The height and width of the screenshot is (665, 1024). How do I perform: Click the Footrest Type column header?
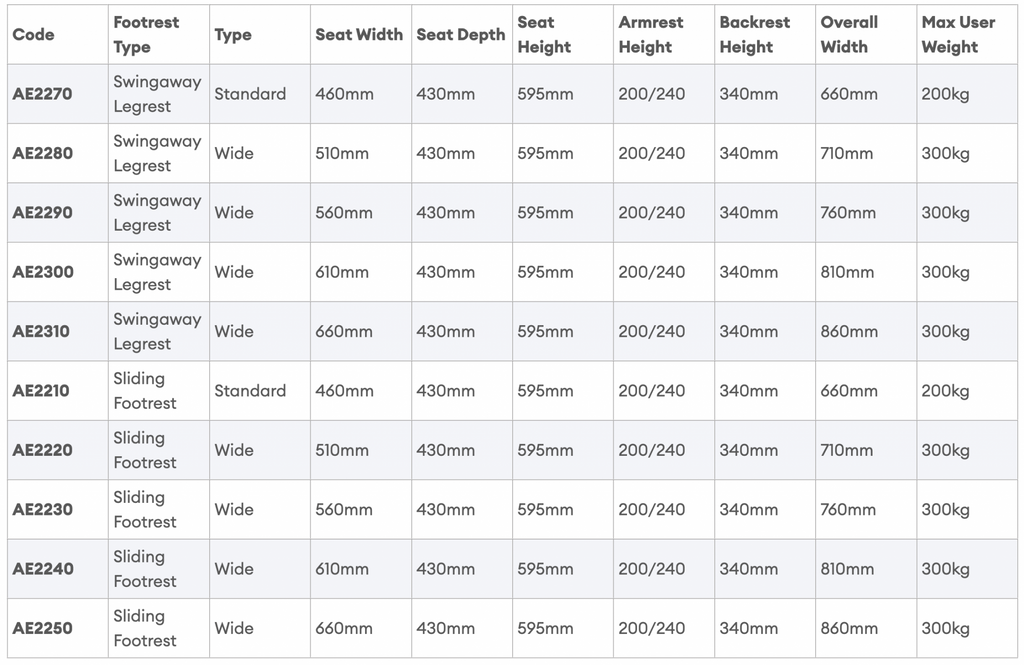146,35
